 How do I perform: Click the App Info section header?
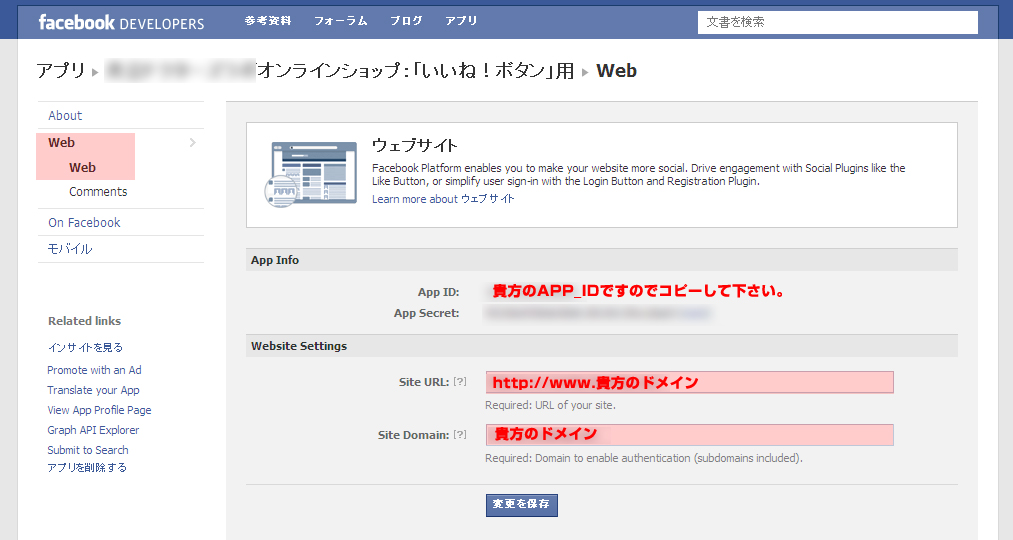click(601, 260)
